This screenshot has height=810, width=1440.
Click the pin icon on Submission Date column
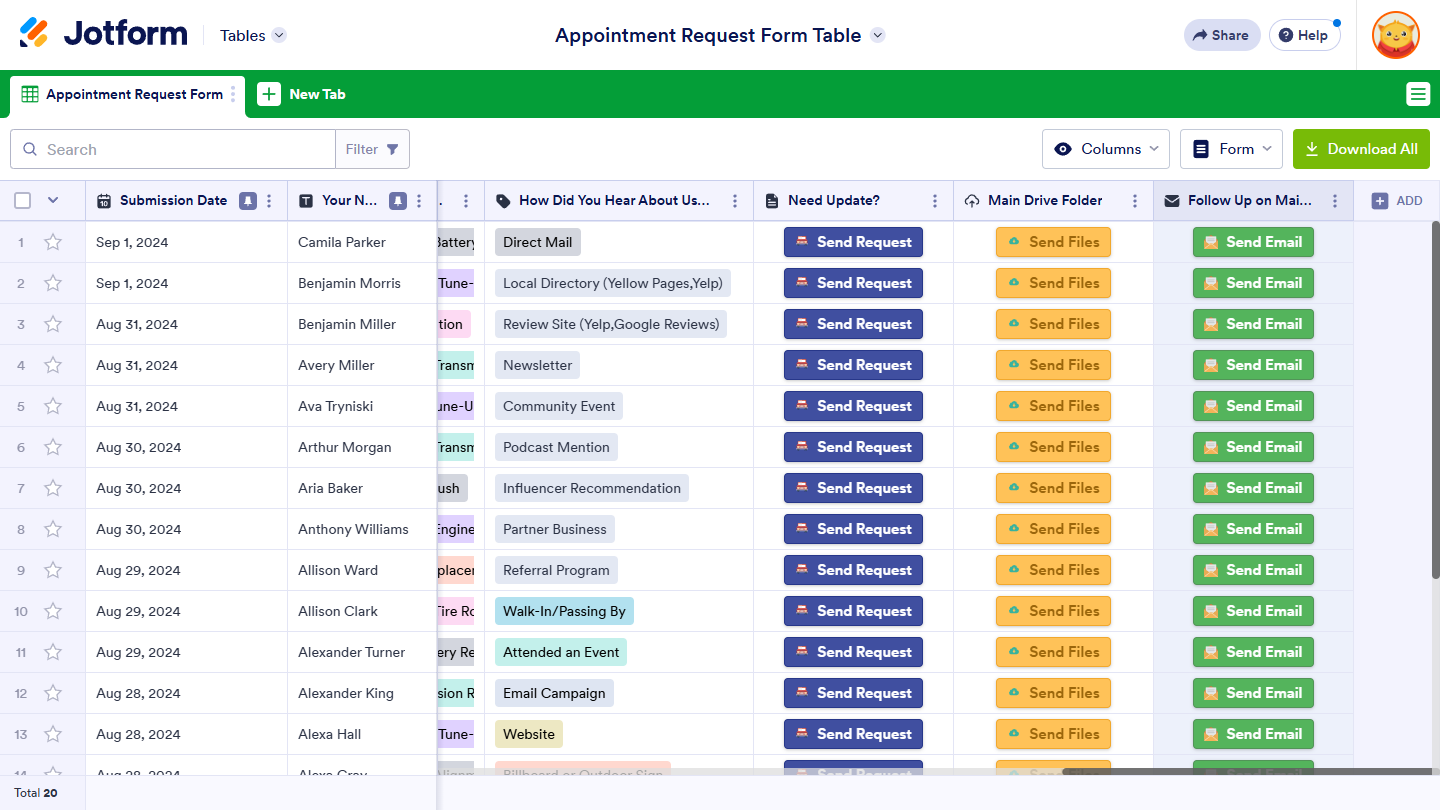coord(247,201)
